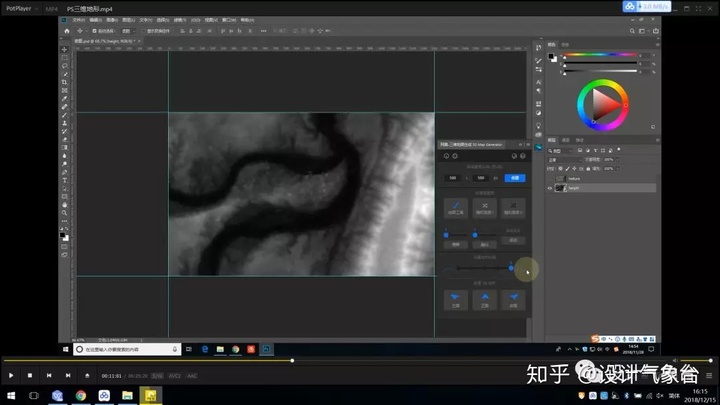Open the layer kind filter dropdown
720x405 pixels.
[560, 151]
